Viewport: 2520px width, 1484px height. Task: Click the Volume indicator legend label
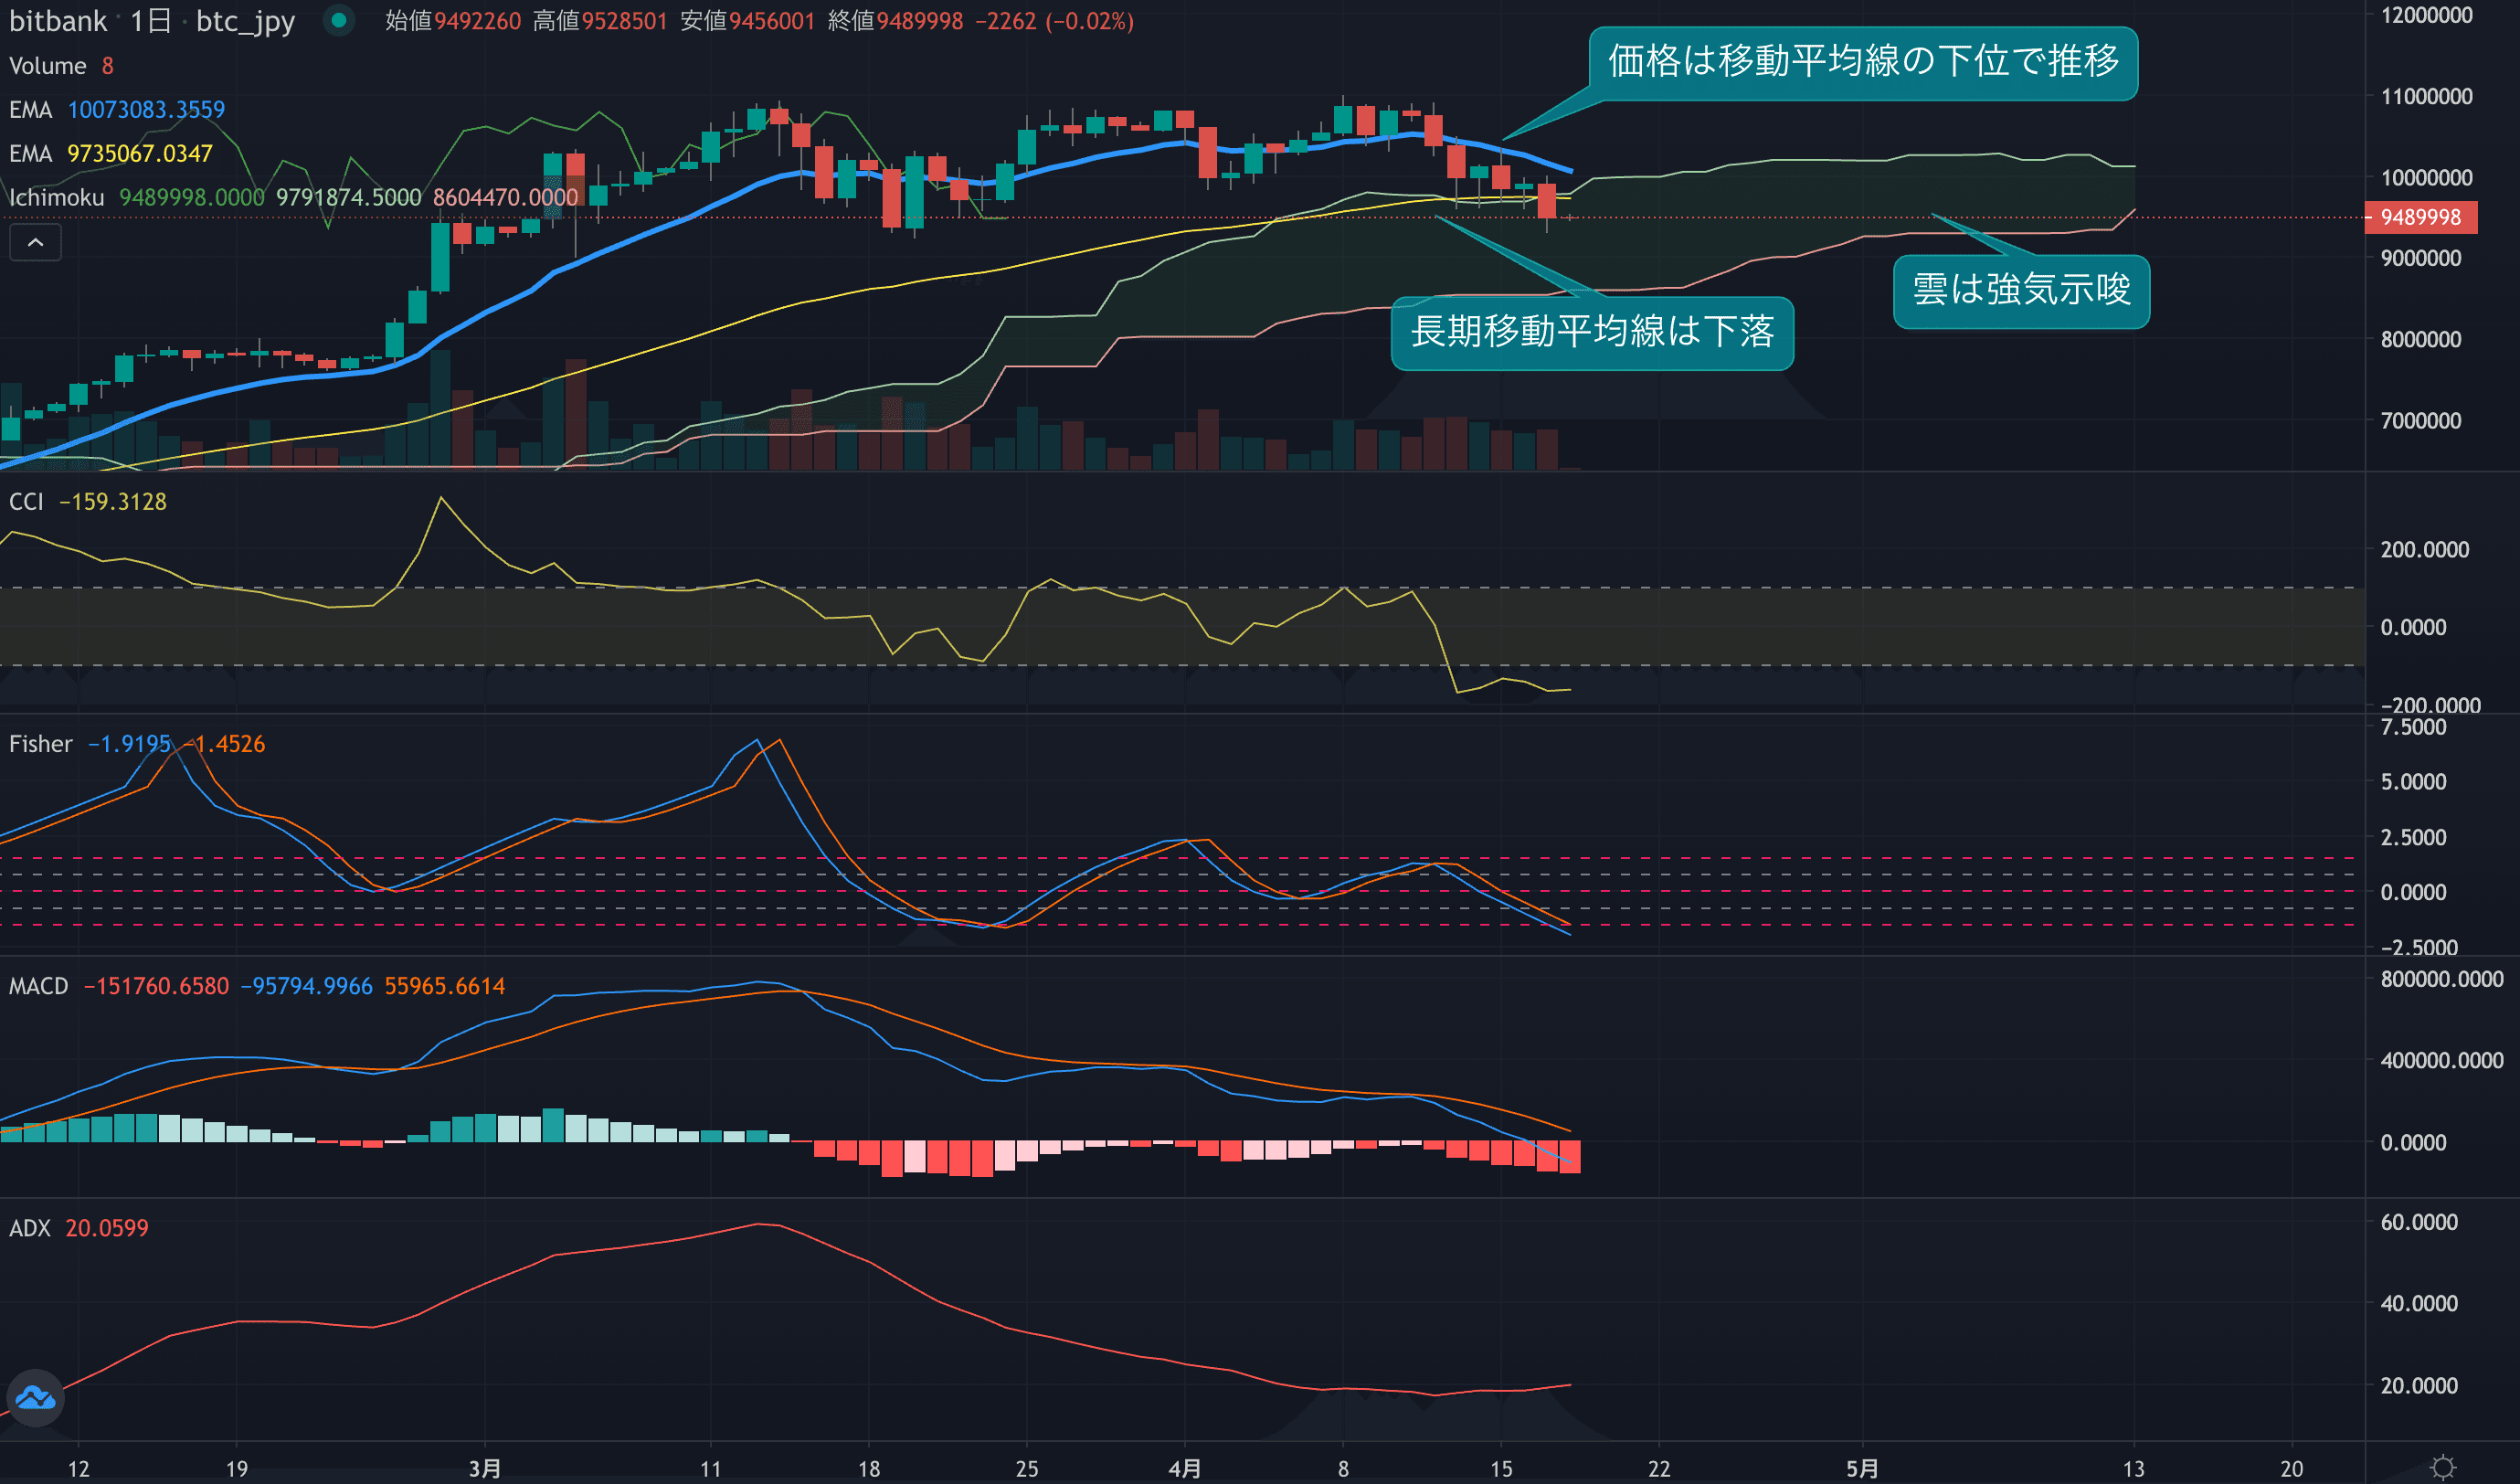point(47,66)
